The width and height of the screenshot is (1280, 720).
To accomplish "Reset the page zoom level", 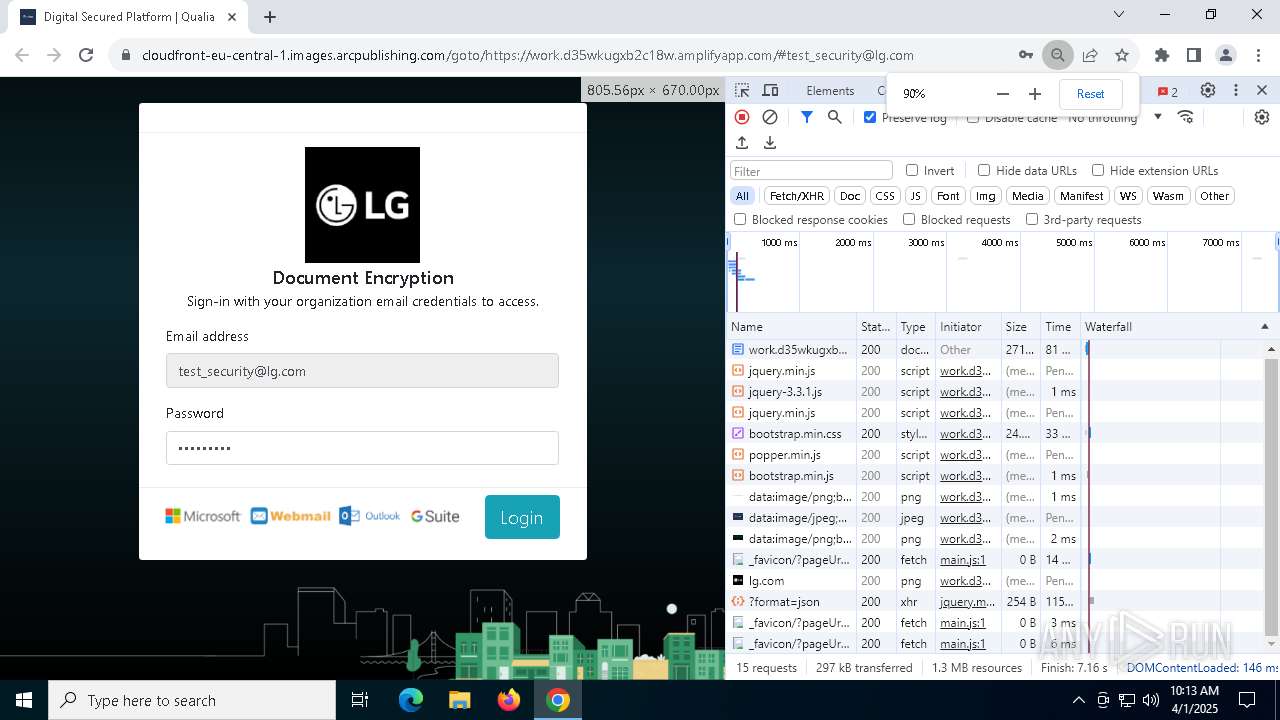I will pyautogui.click(x=1090, y=94).
